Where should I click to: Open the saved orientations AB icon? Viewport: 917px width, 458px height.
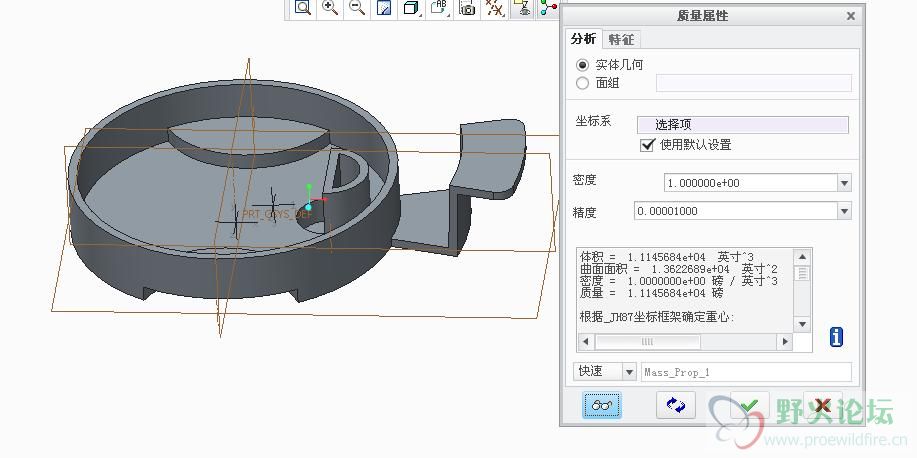pyautogui.click(x=439, y=8)
